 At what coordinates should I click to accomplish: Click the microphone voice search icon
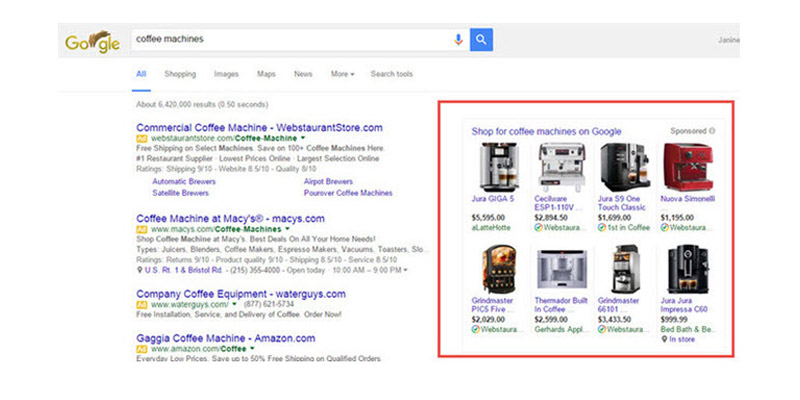click(458, 39)
